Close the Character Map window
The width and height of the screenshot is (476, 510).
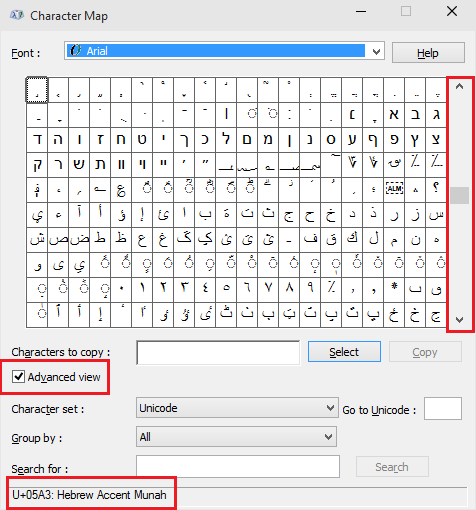(452, 11)
